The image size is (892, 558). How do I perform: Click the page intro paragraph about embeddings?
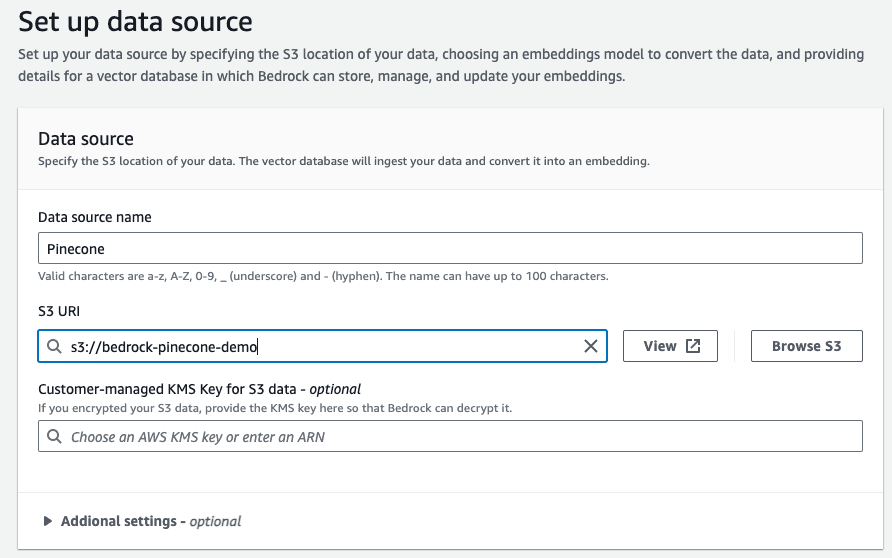[x=440, y=66]
